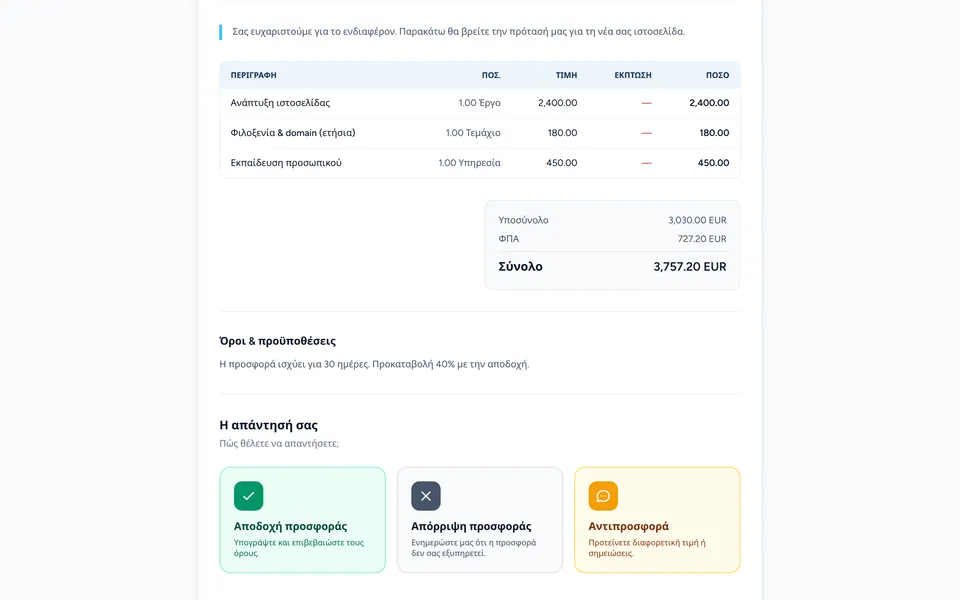Viewport: 960px width, 600px height.
Task: Click the ΠΟΣΟ column header
Action: pyautogui.click(x=718, y=75)
